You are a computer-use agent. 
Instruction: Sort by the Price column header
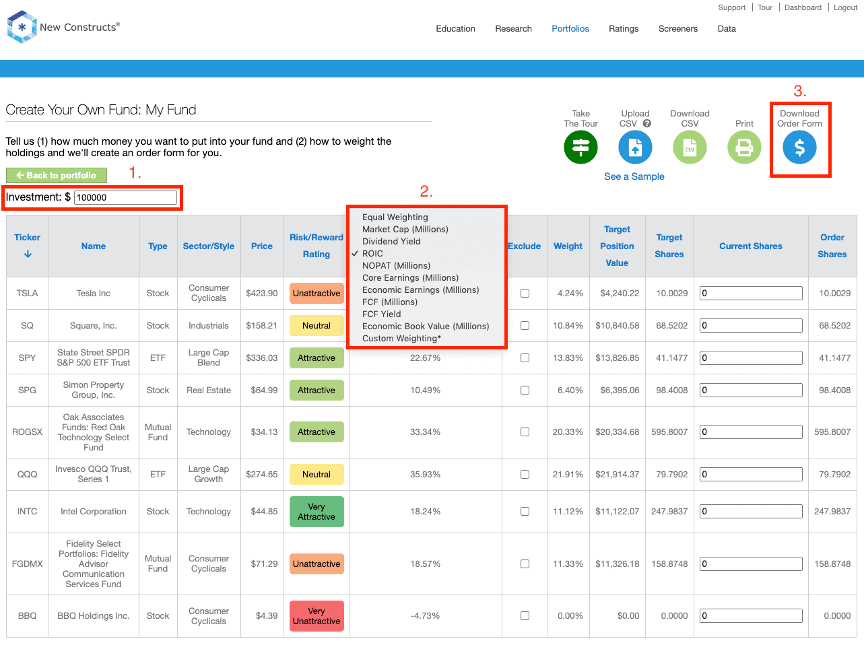262,246
